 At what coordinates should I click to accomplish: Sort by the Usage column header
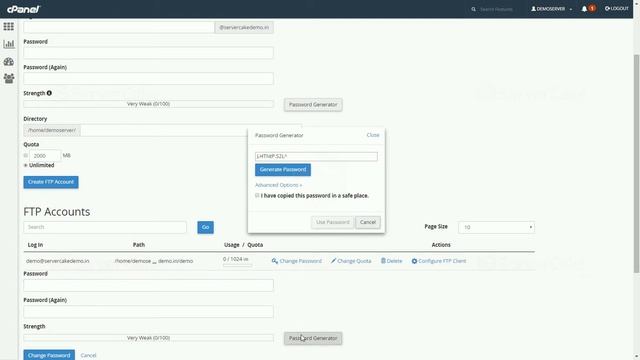[231, 245]
